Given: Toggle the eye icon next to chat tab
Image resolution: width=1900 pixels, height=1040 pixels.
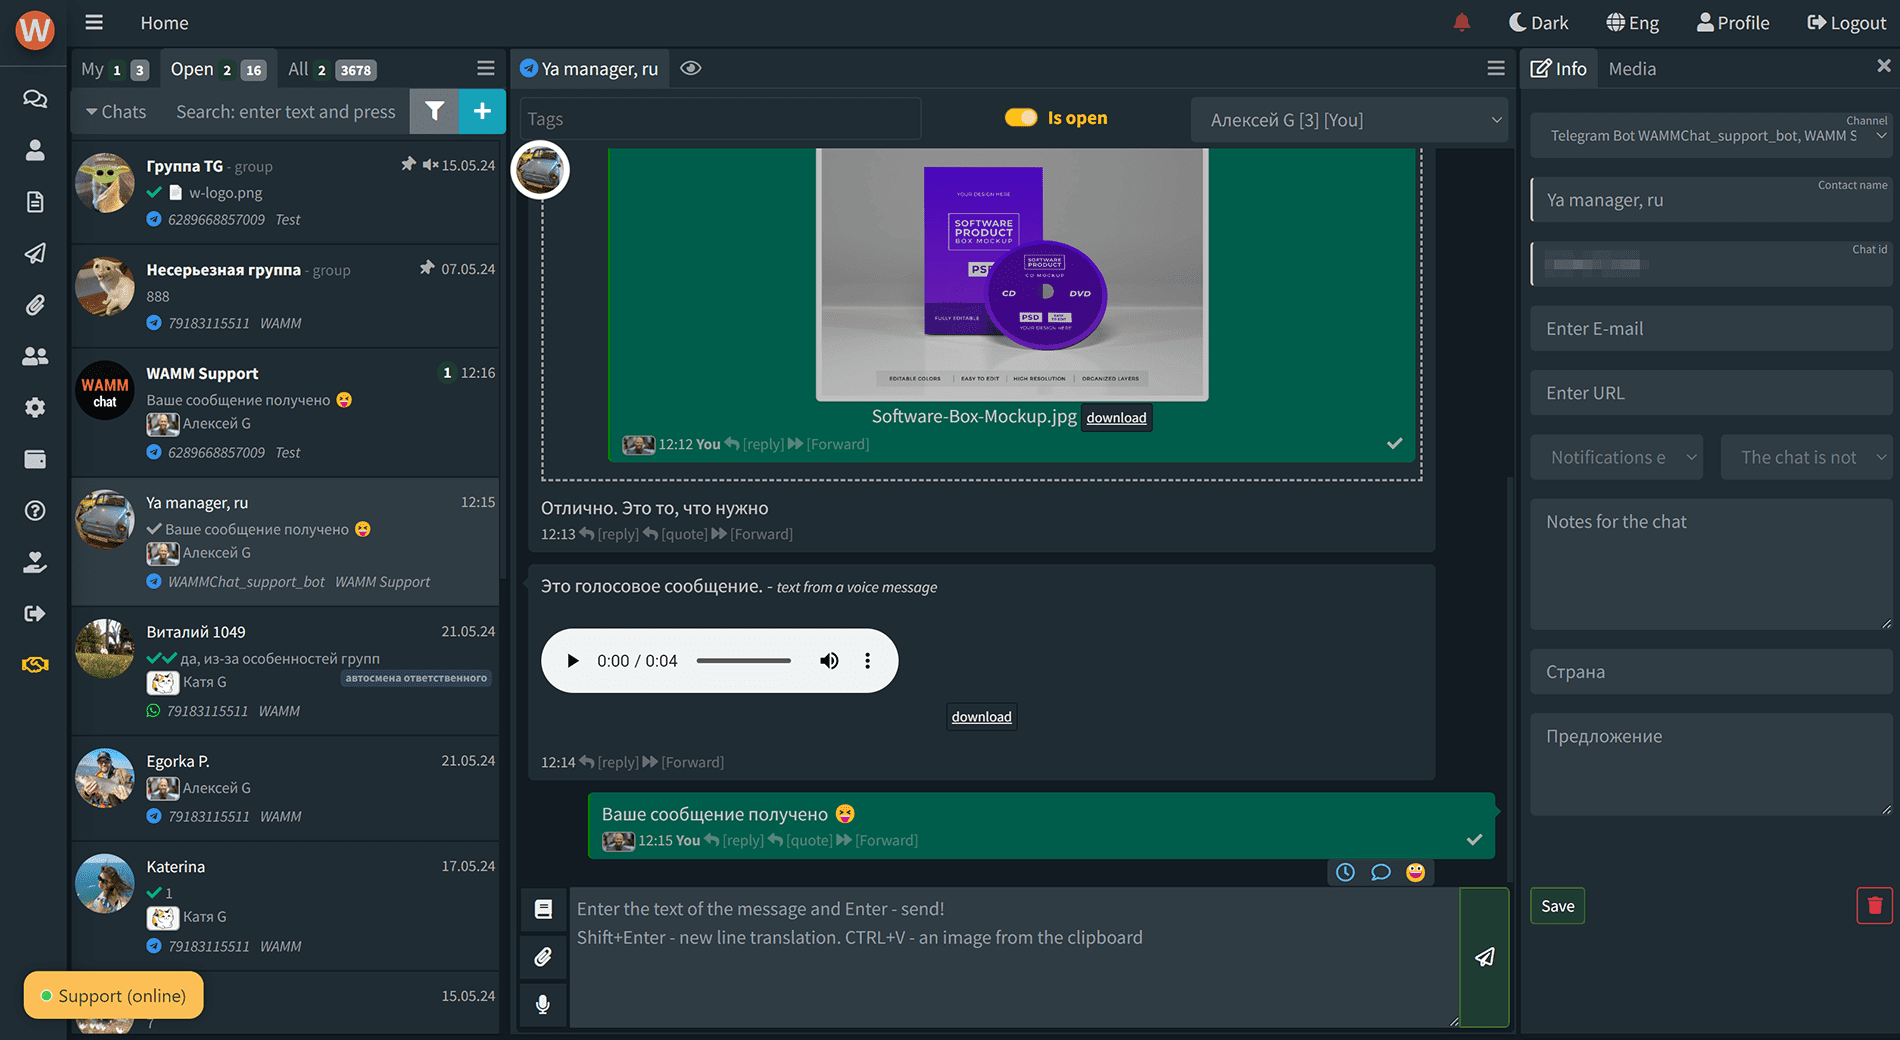Looking at the screenshot, I should 691,68.
